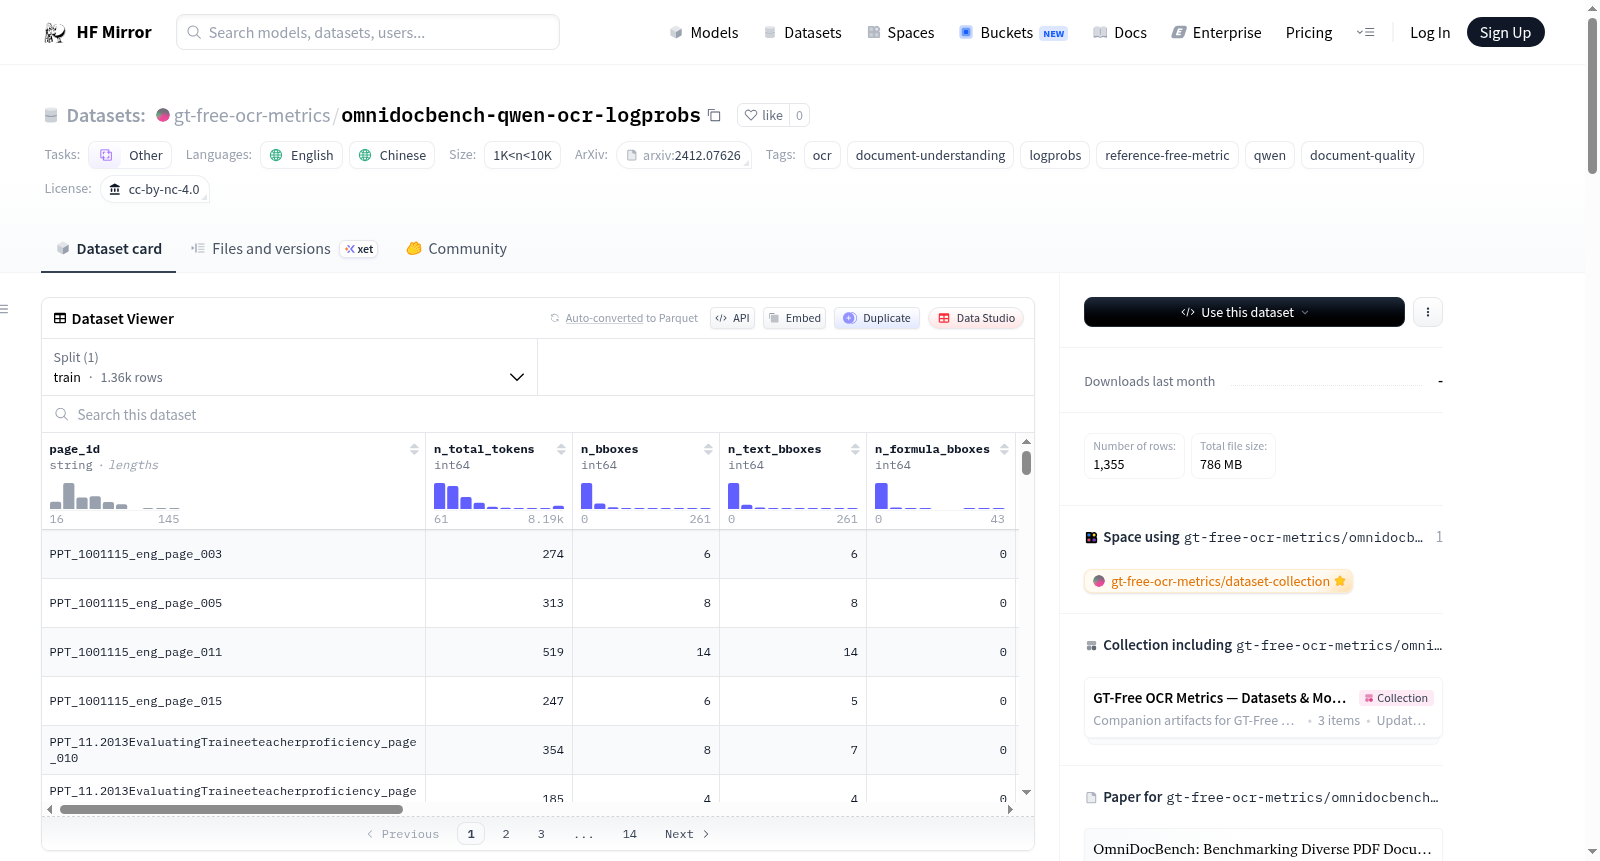Like this dataset
The image size is (1600, 861).
click(764, 115)
